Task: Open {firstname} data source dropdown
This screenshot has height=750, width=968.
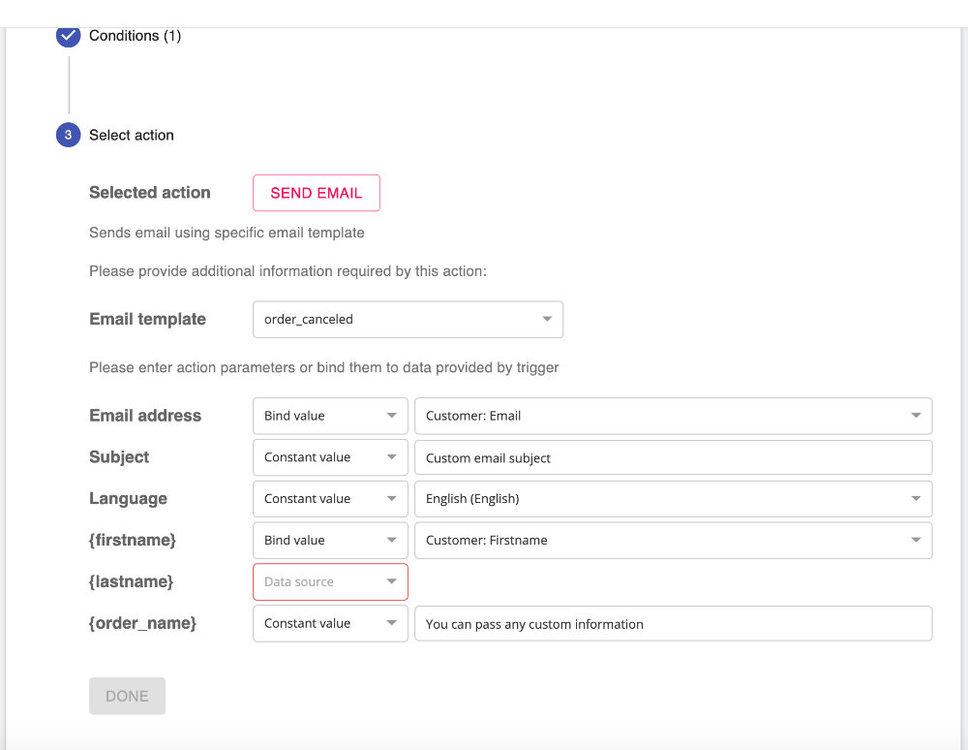Action: coord(330,540)
